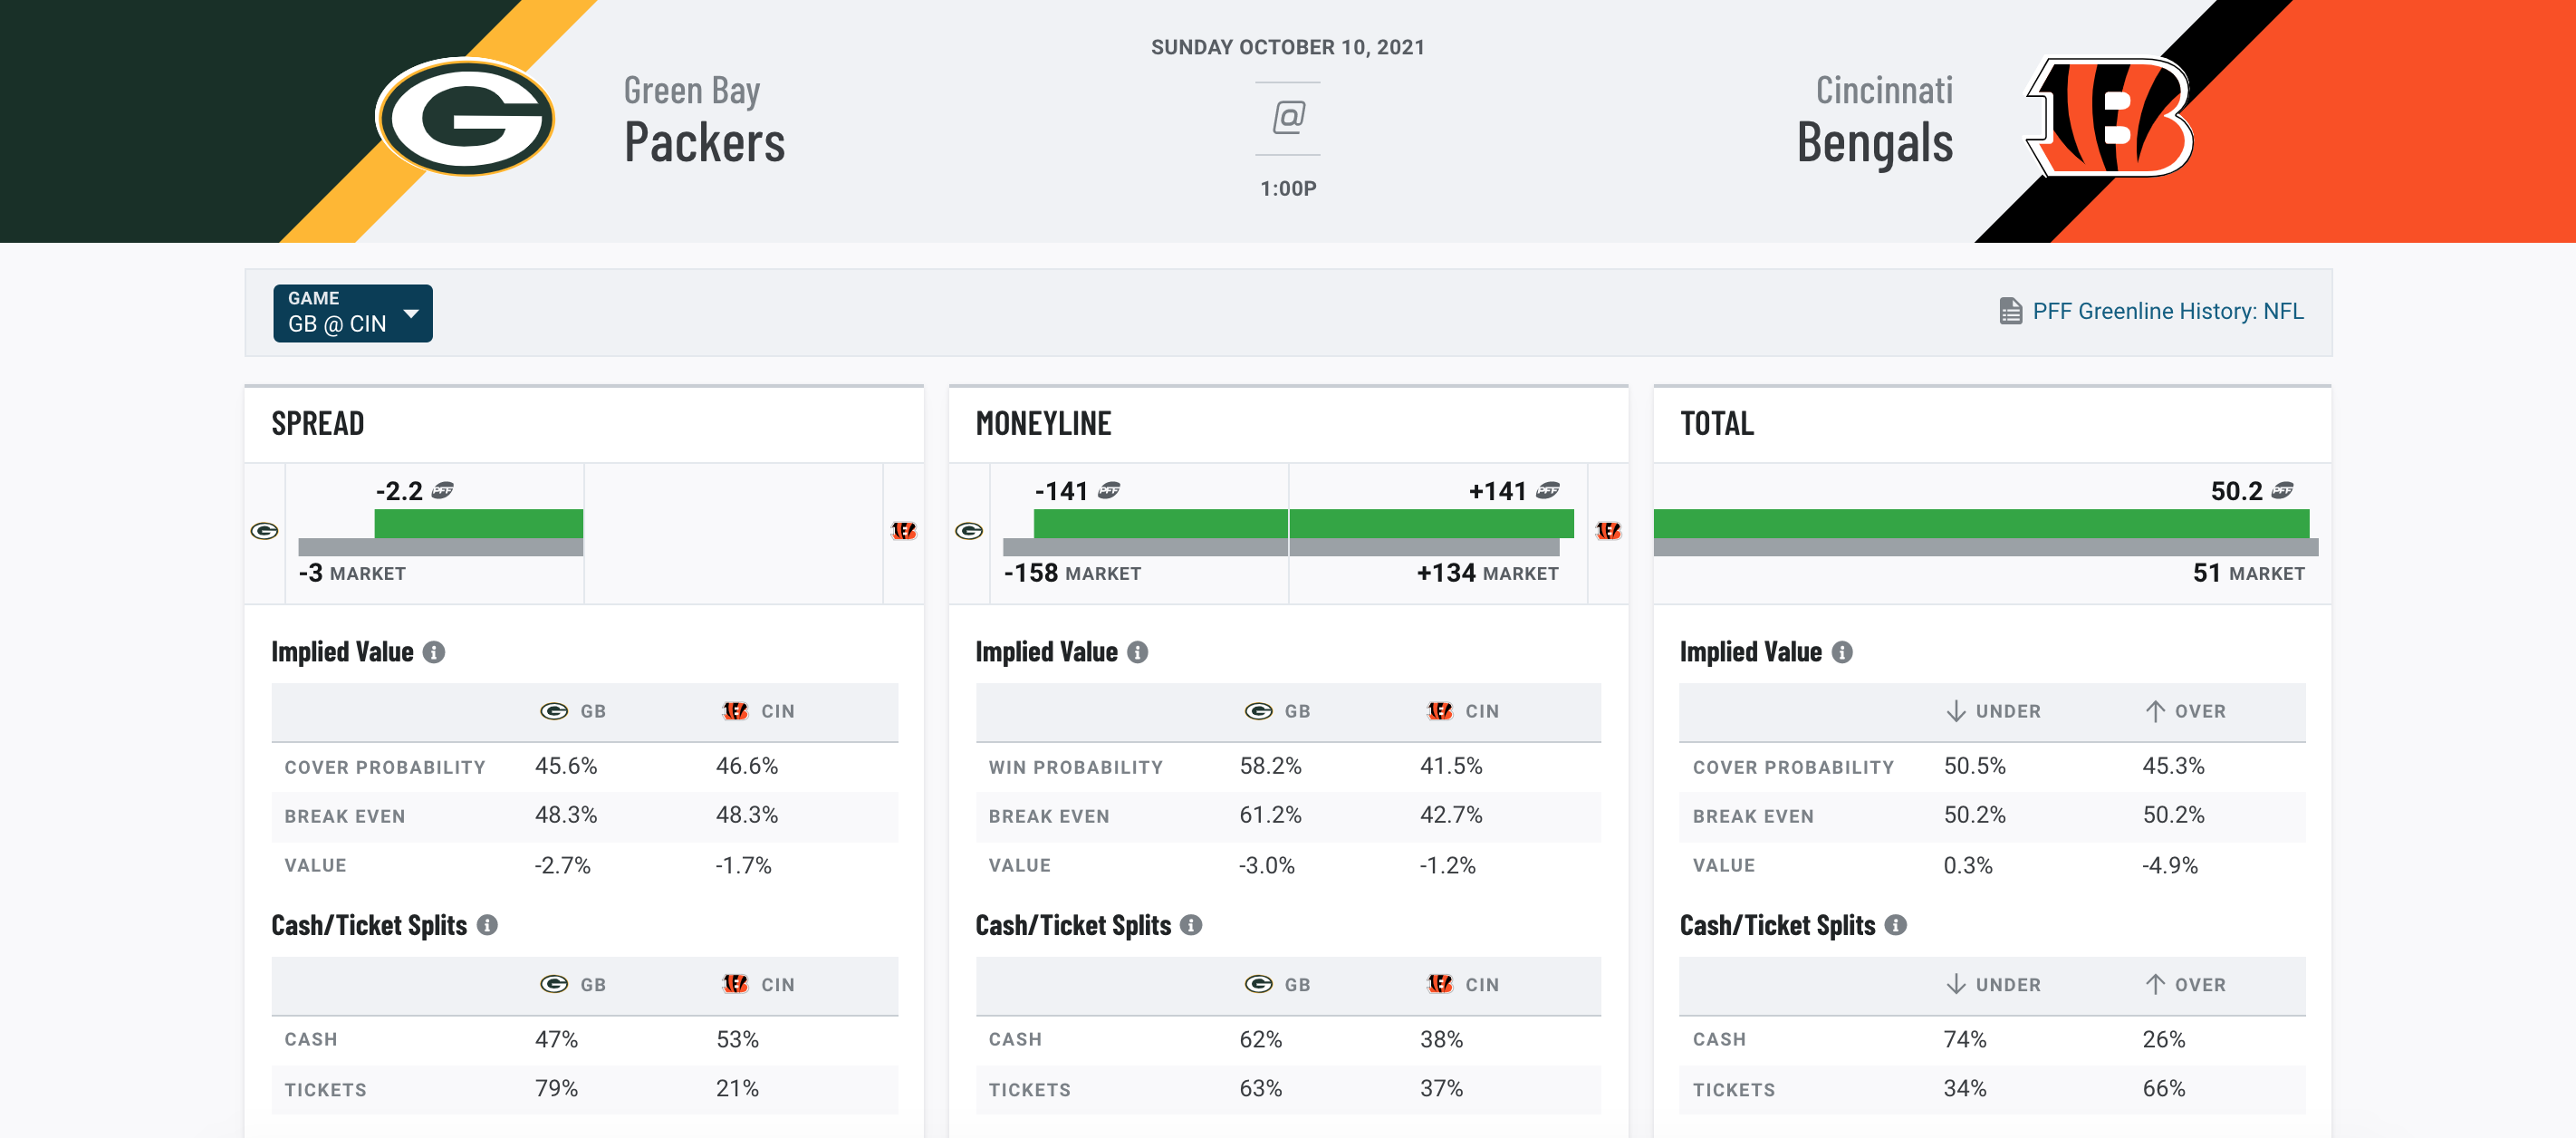Click the Sunday October 10, 2021 date

(x=1288, y=47)
